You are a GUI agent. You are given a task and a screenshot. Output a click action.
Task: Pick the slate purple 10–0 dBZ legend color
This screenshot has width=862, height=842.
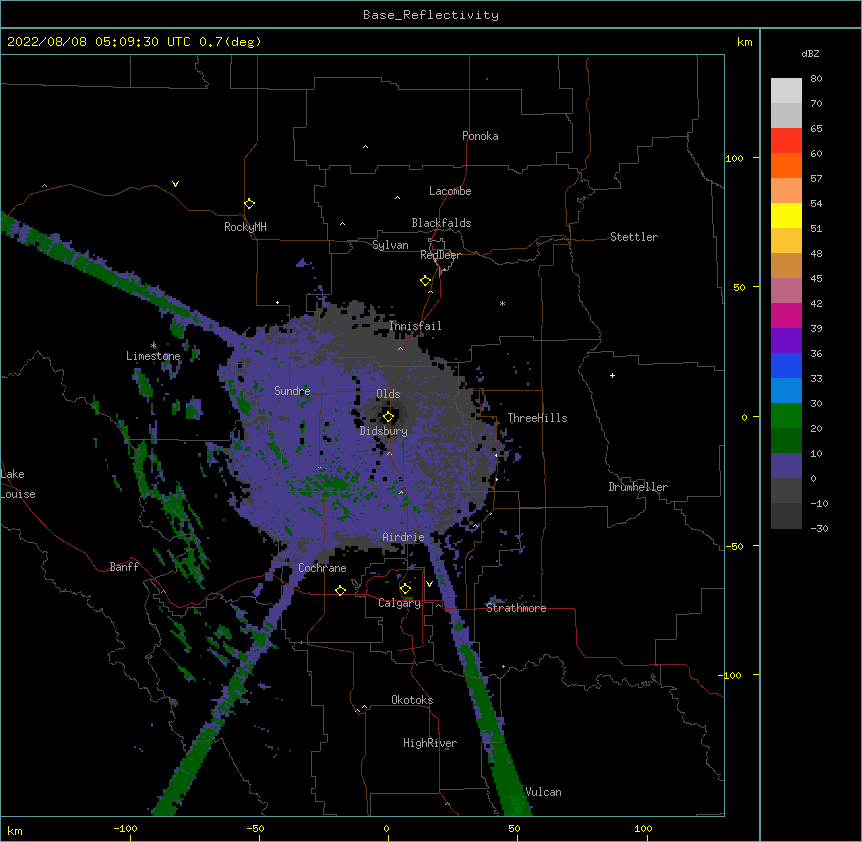coord(786,466)
